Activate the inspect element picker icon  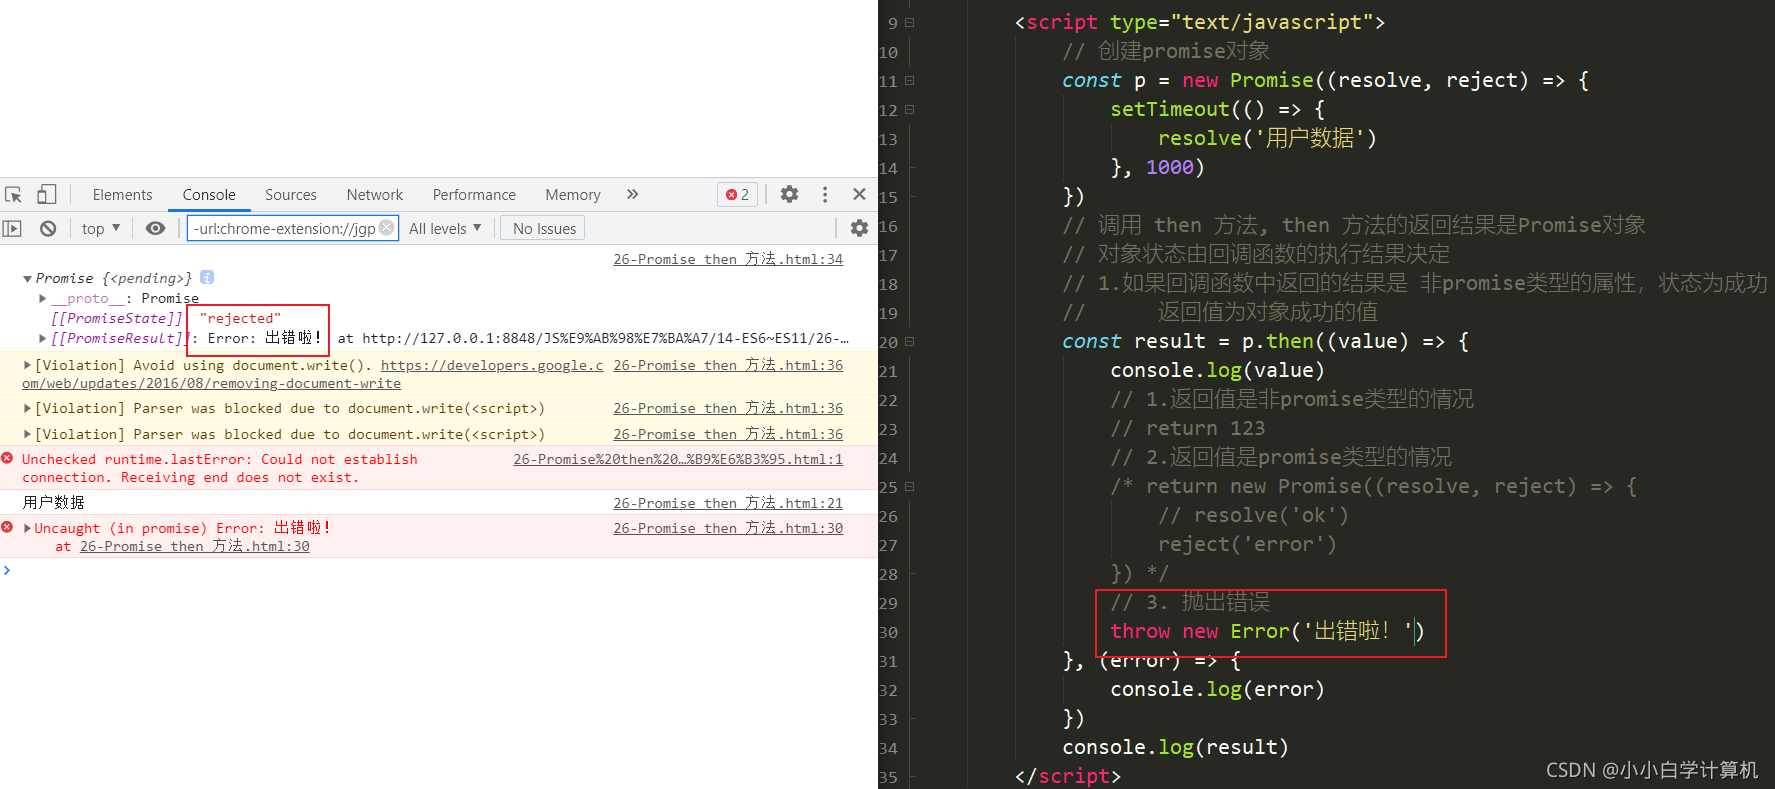coord(14,195)
